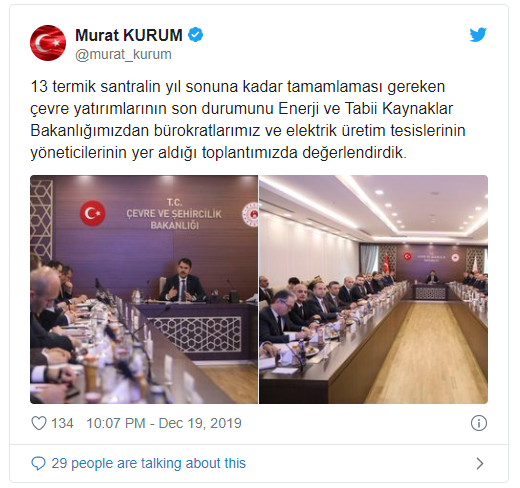Like the tweet with heart icon
The image size is (520, 488).
pyautogui.click(x=39, y=423)
